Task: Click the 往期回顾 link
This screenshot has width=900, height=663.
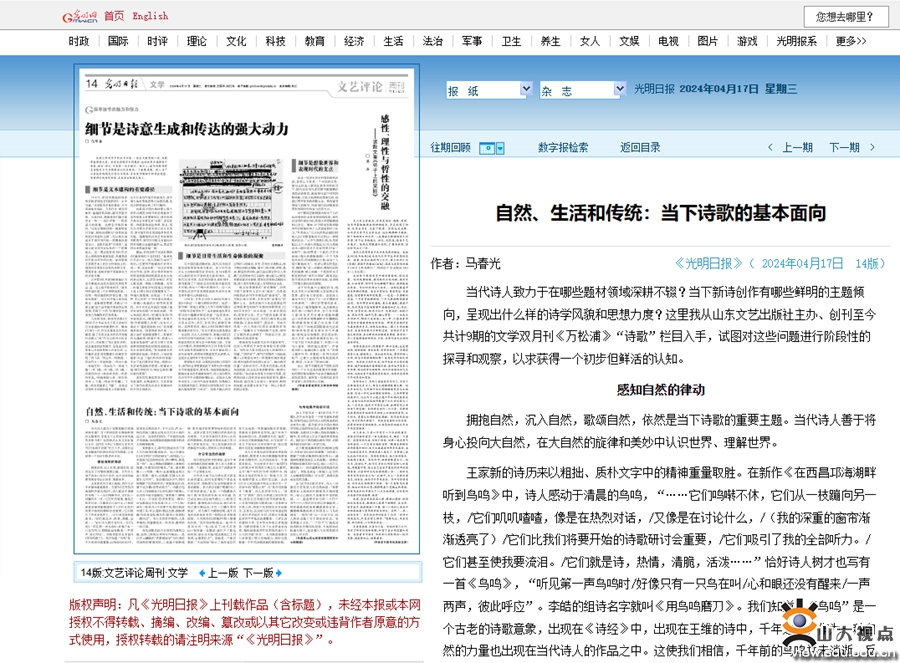Action: click(451, 148)
